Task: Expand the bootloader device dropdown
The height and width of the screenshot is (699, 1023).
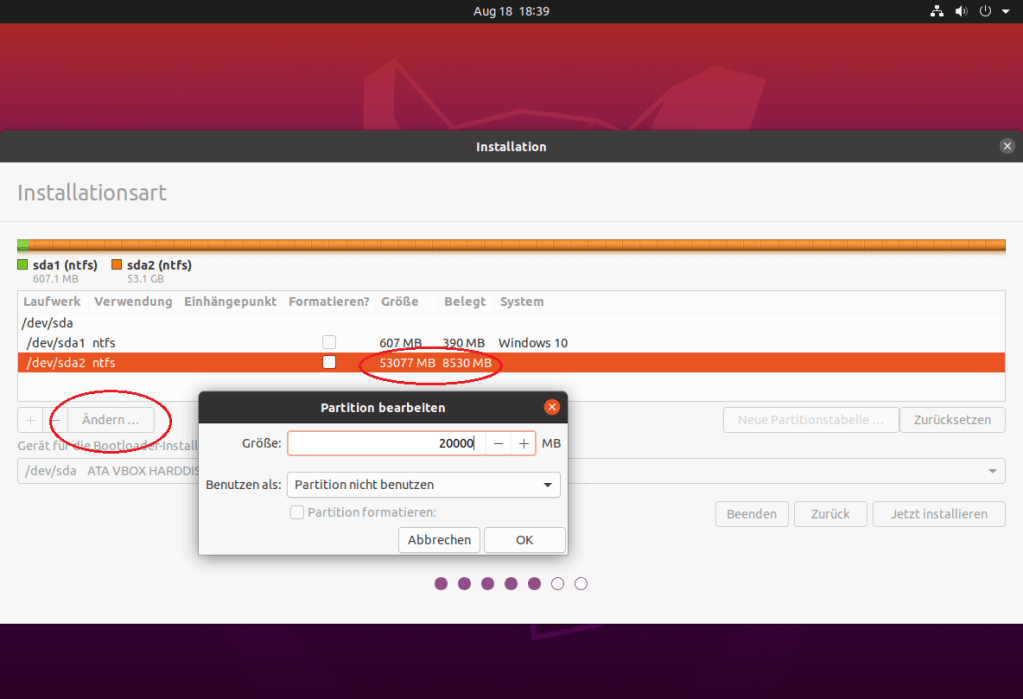Action: [993, 471]
